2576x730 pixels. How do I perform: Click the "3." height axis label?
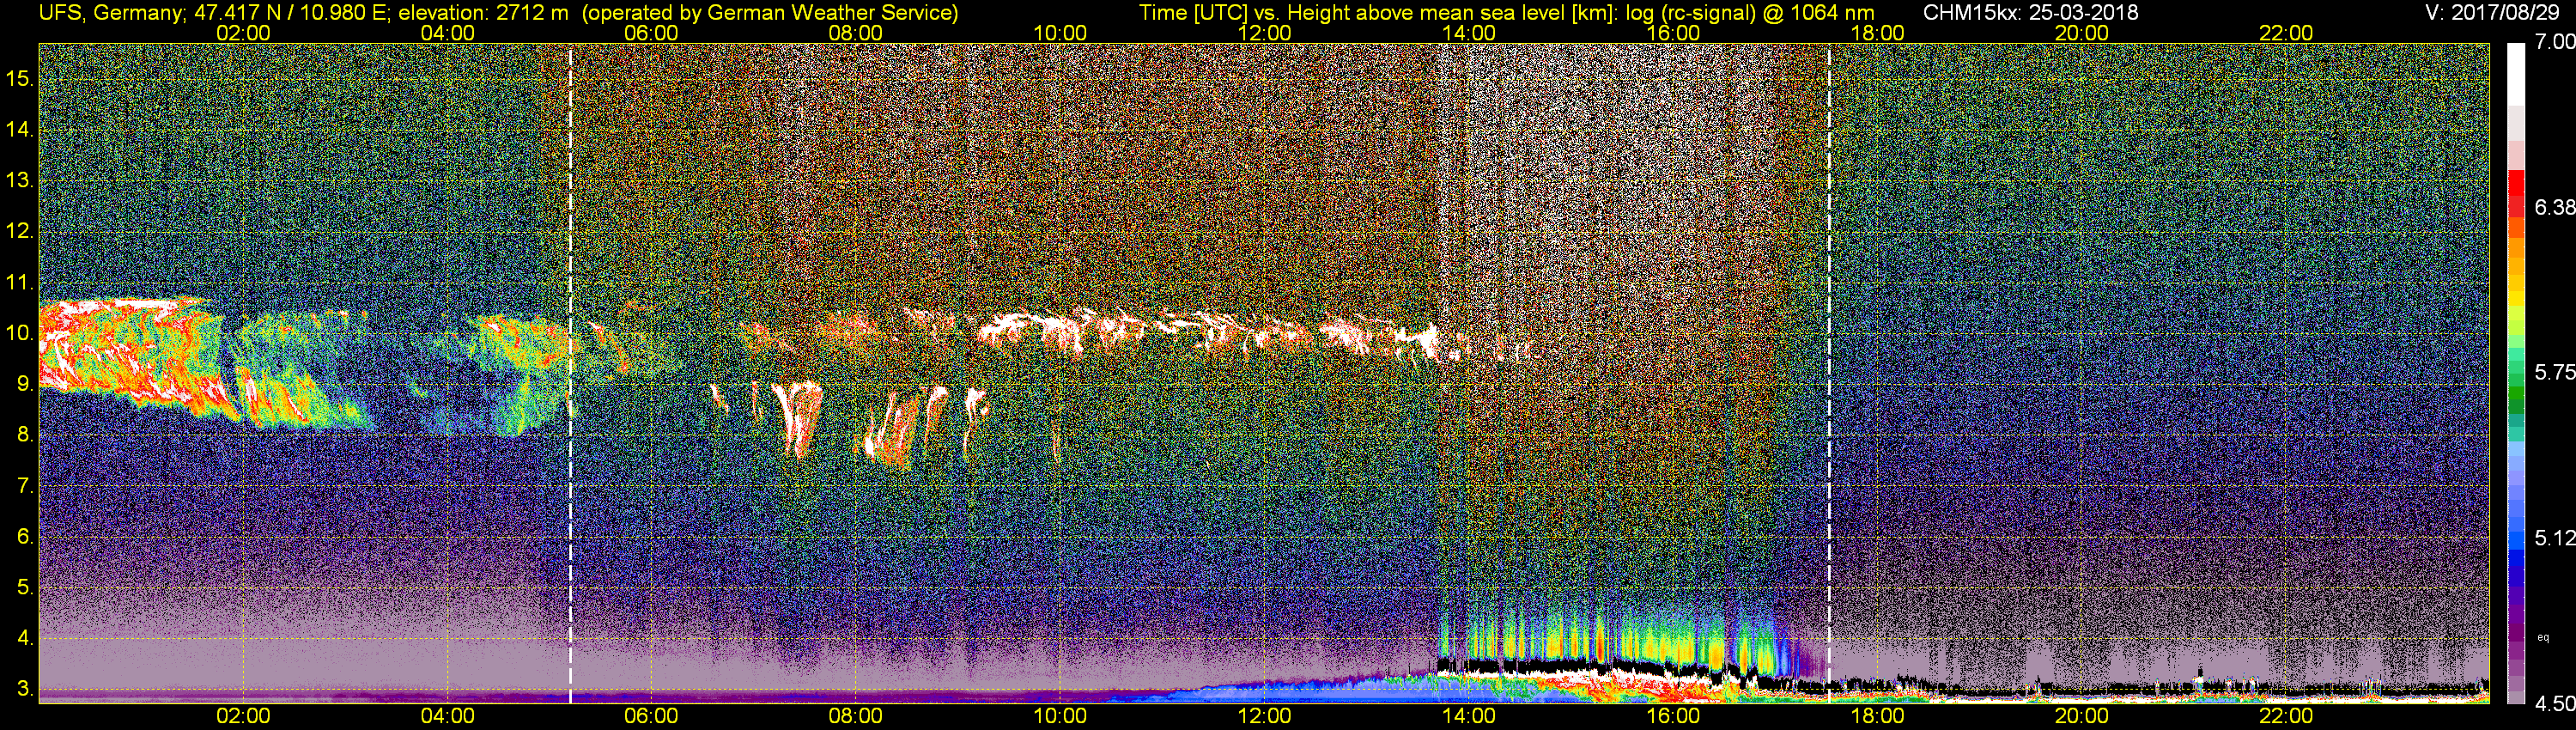[25, 689]
